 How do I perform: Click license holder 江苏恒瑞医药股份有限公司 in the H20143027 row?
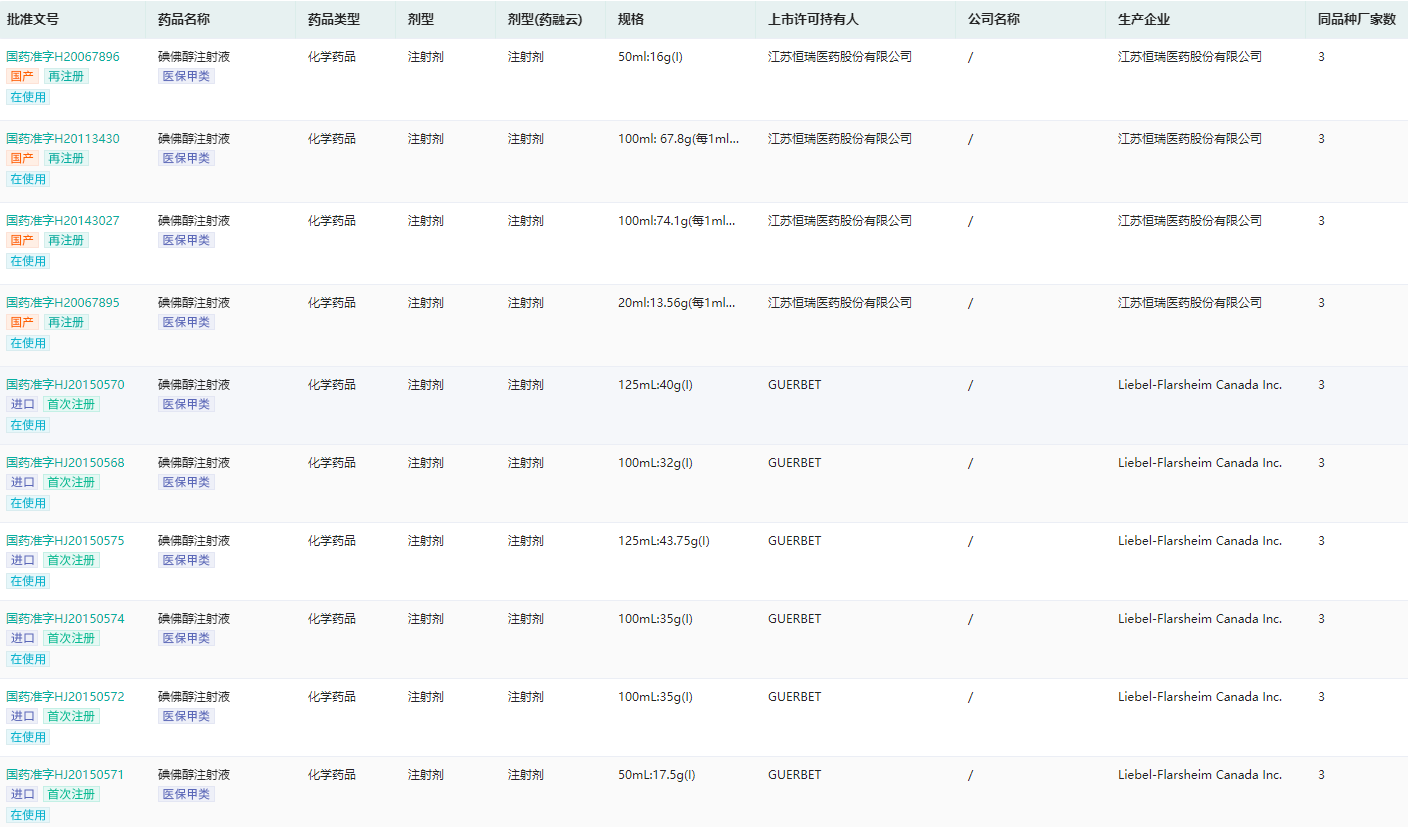pyautogui.click(x=840, y=221)
